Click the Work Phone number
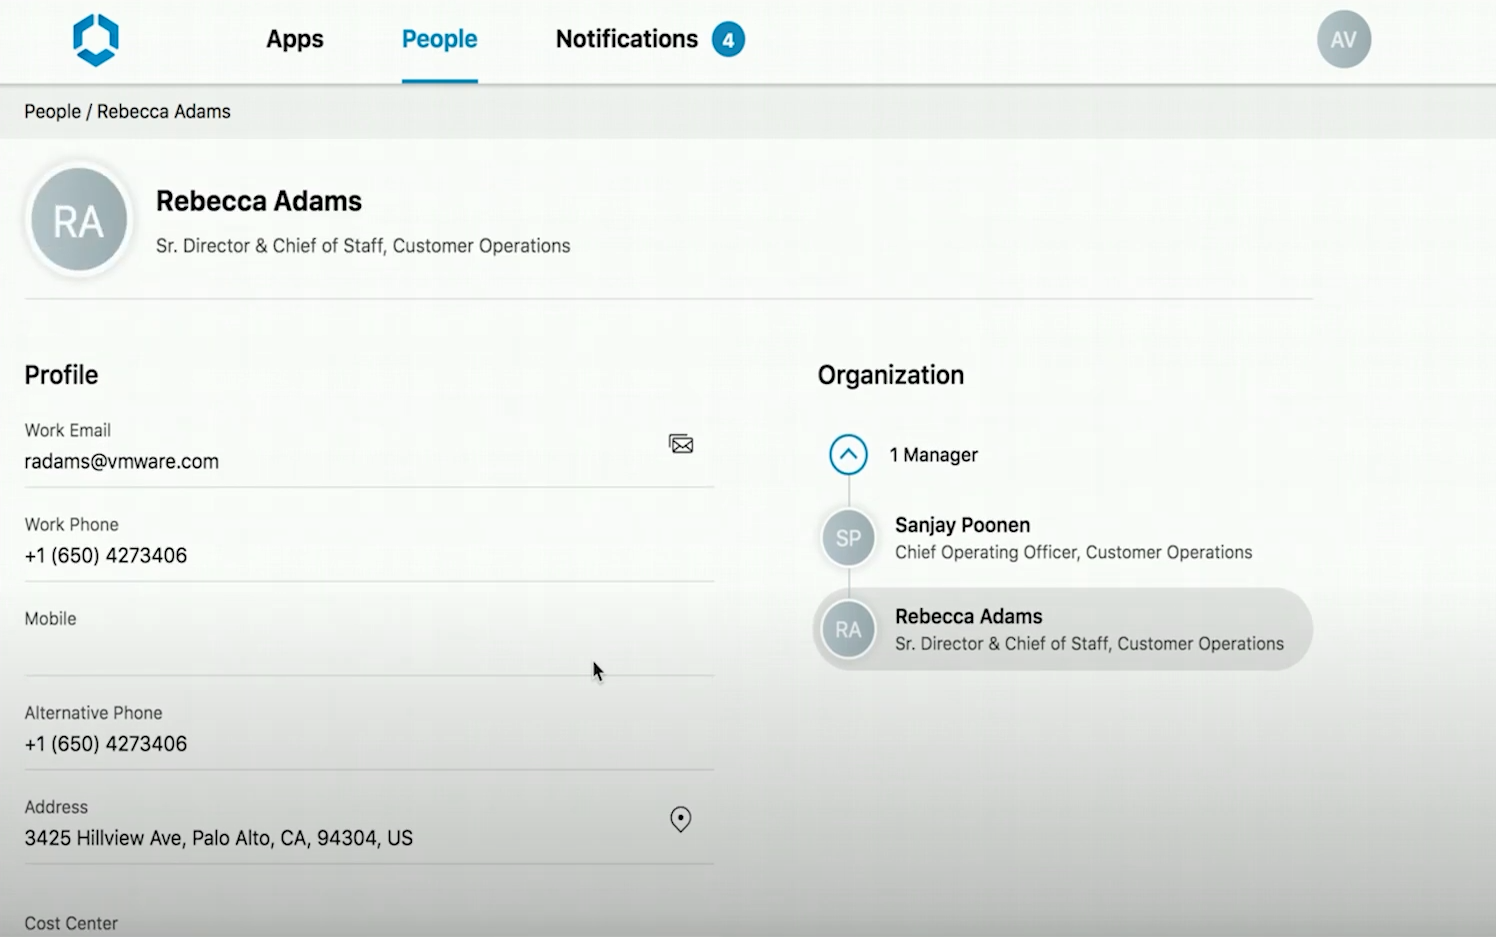 click(x=105, y=555)
